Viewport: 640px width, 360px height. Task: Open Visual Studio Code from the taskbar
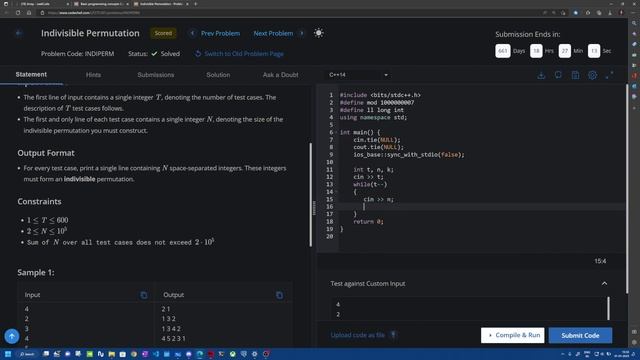click(156, 354)
